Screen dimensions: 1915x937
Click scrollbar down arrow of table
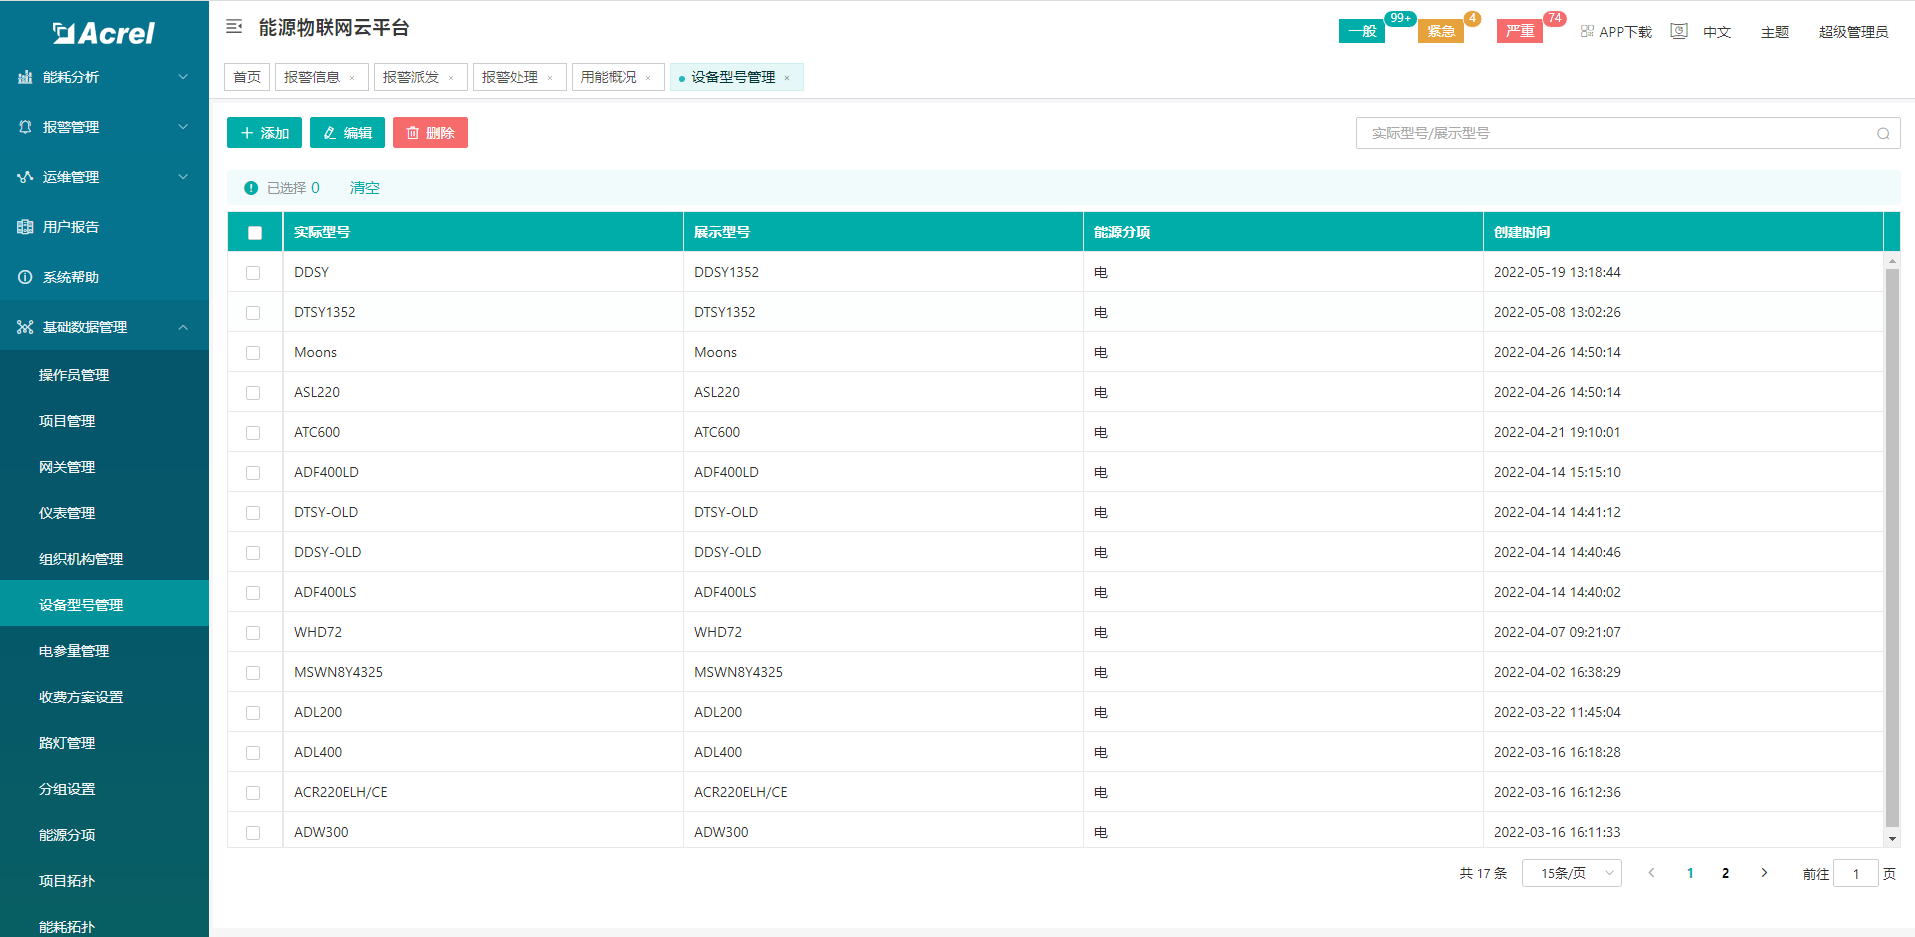pyautogui.click(x=1892, y=839)
